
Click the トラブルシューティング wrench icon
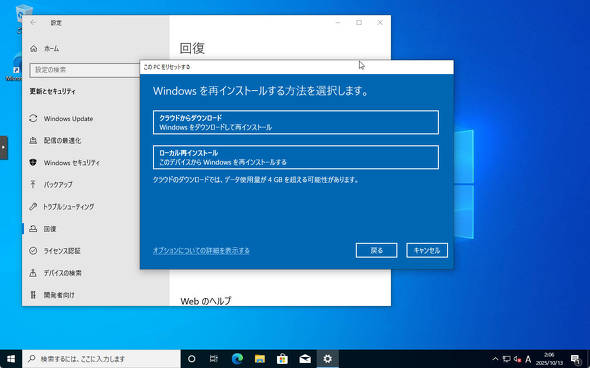[x=33, y=207]
